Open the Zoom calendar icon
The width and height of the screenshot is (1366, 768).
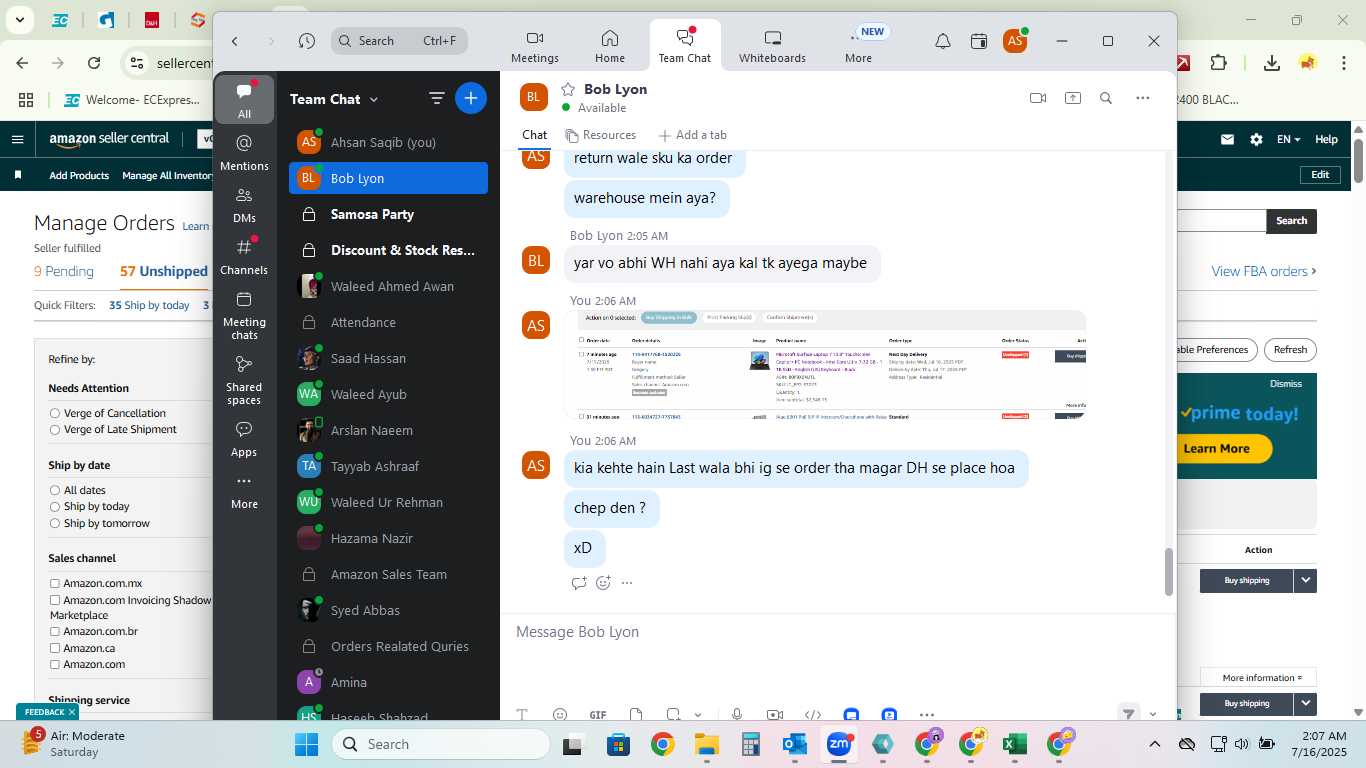(979, 41)
